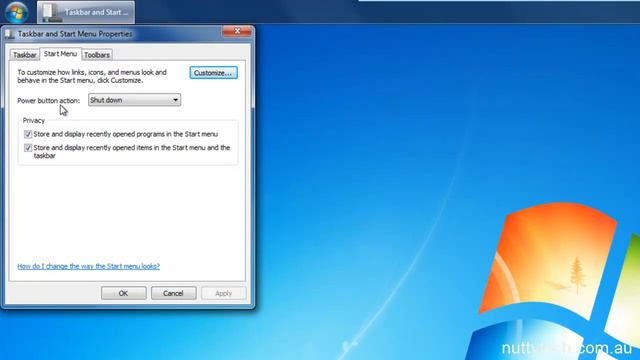This screenshot has width=640, height=360.
Task: Expand the Power button action dropdown
Action: coord(134,100)
